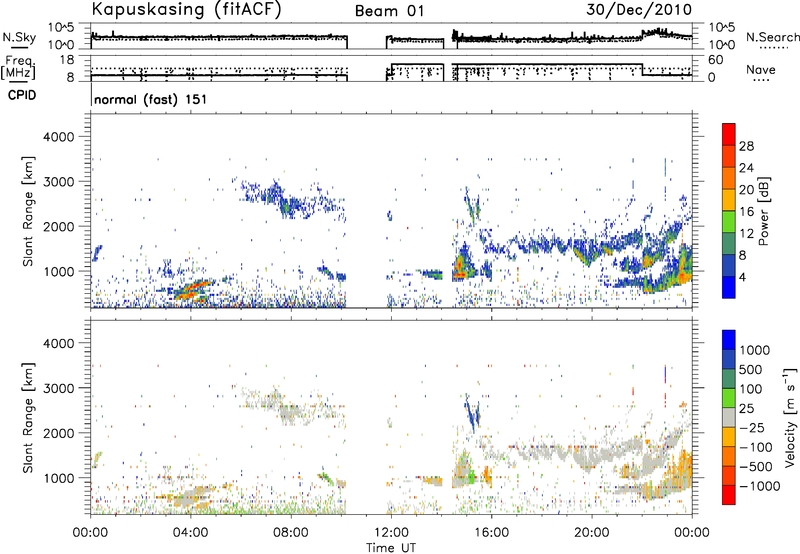
Task: Select the -100 label on Velocity colorbar
Action: (x=756, y=447)
